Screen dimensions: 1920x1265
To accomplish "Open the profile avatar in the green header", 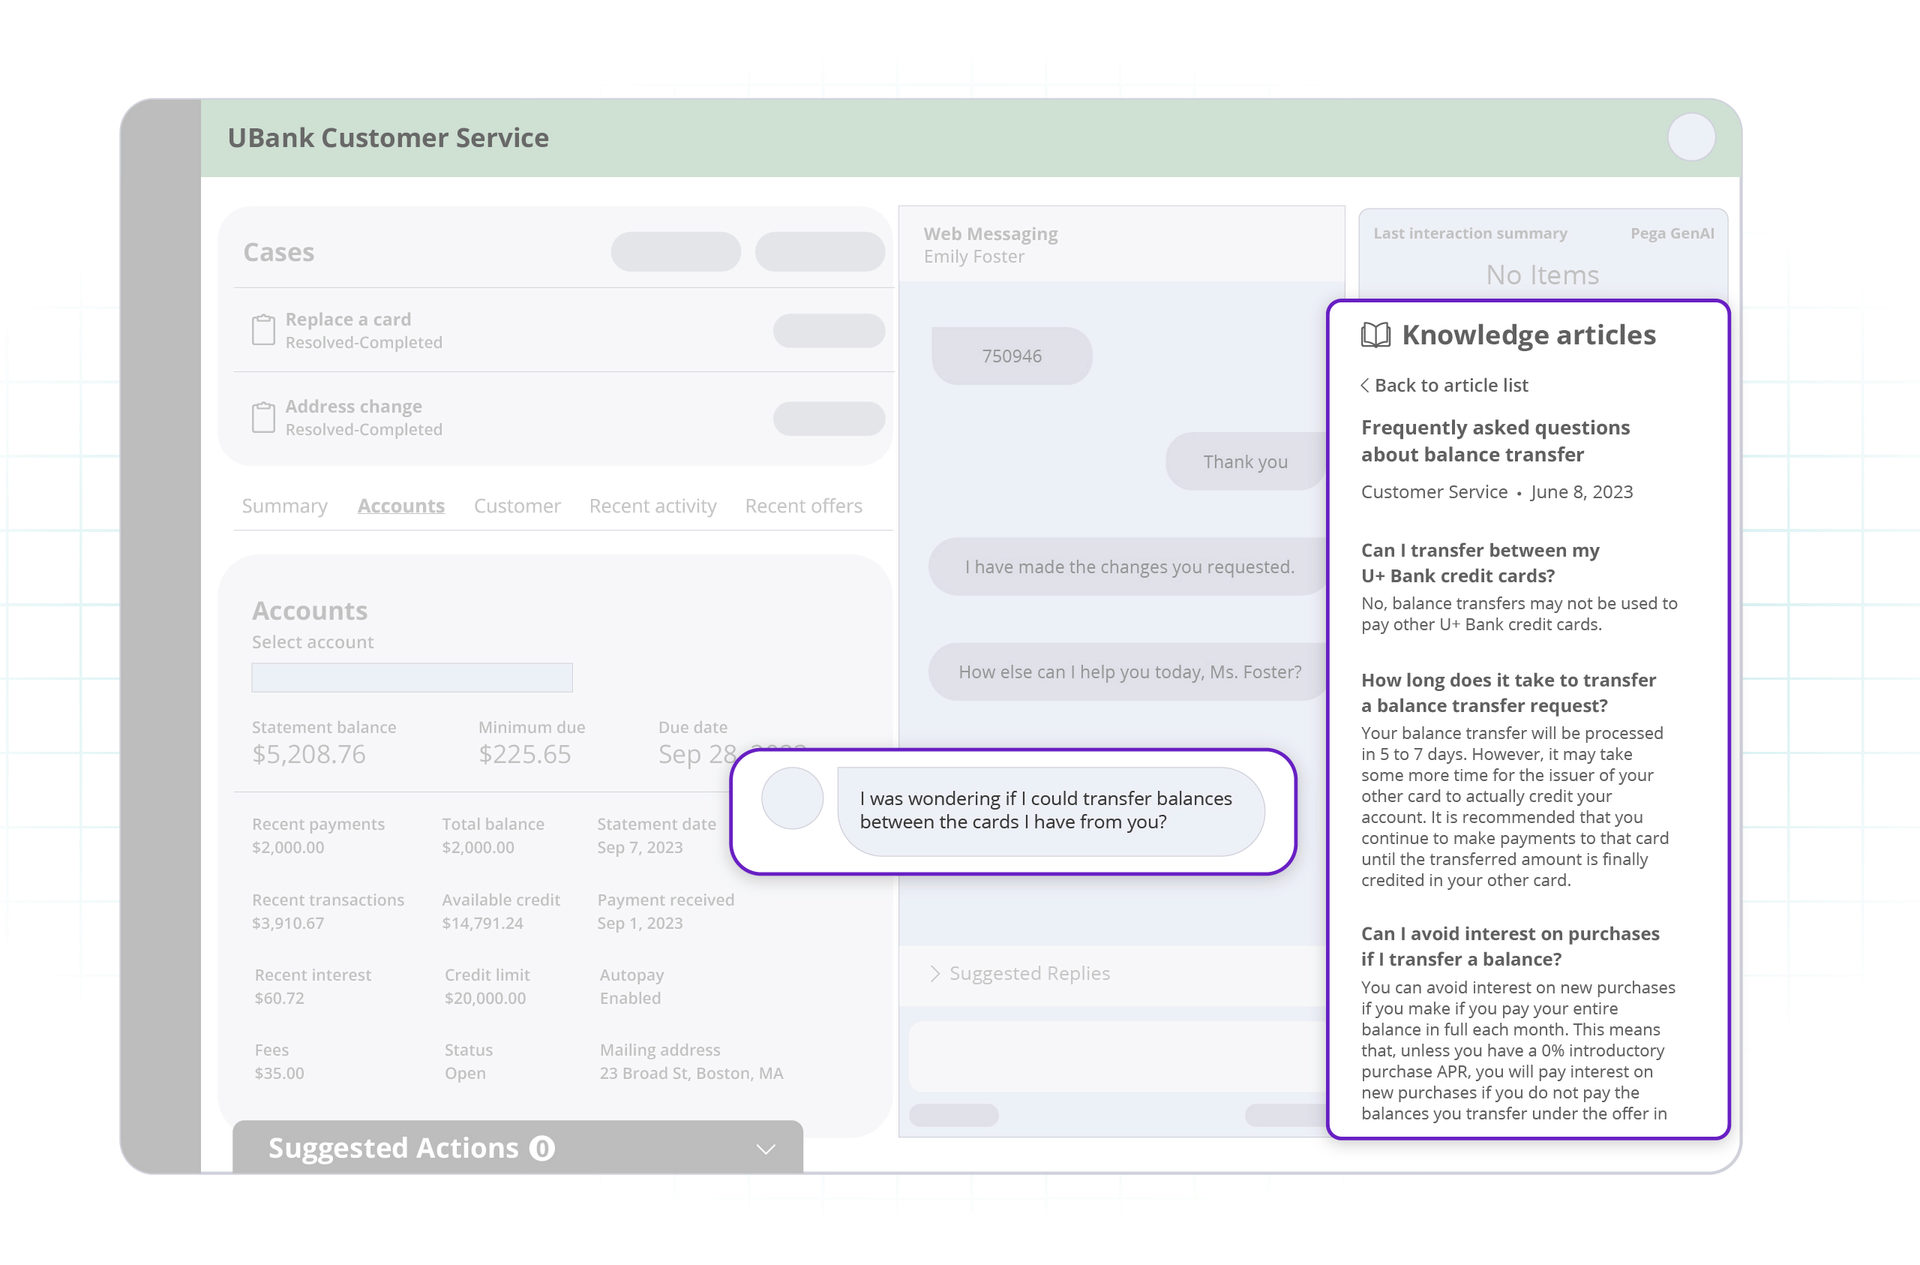I will tap(1691, 137).
